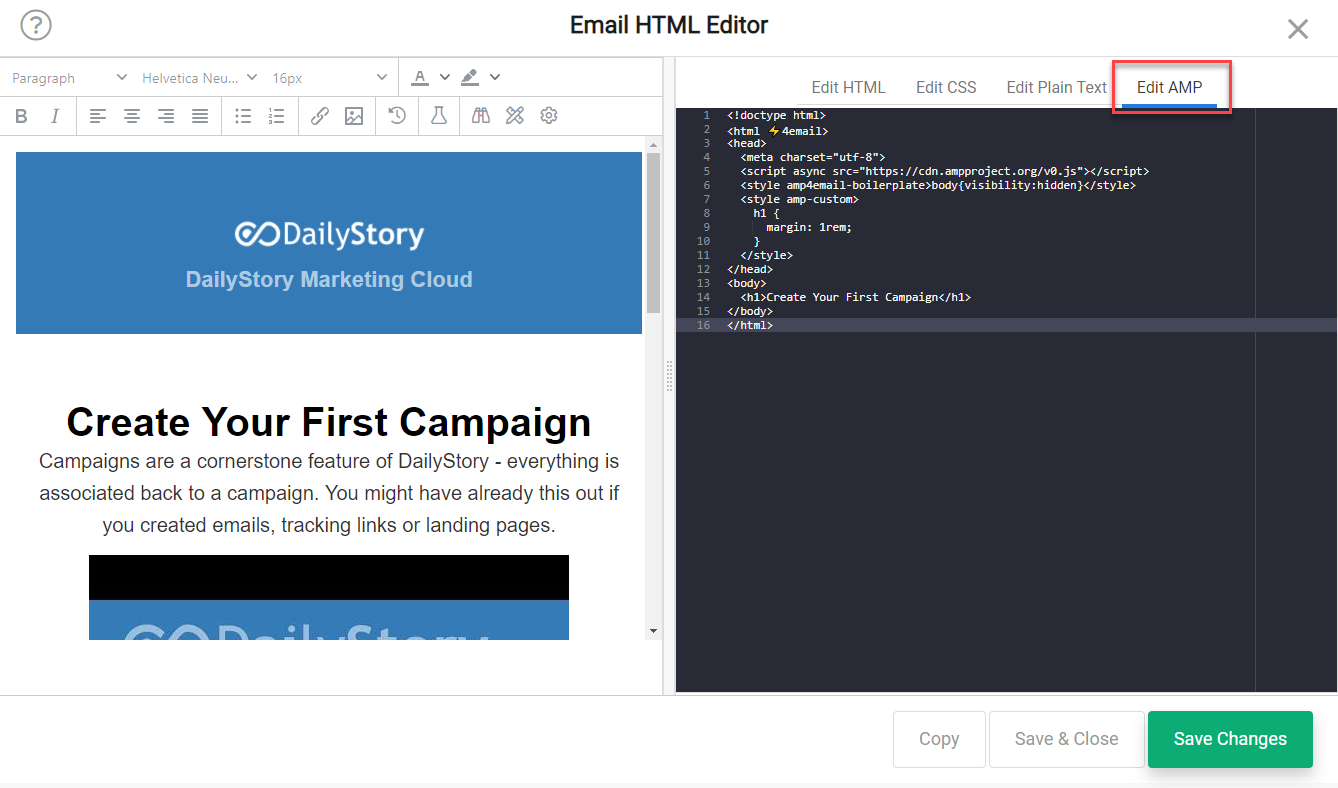Click the preview scrollbar thumb
Image resolution: width=1338 pixels, height=788 pixels.
point(653,232)
